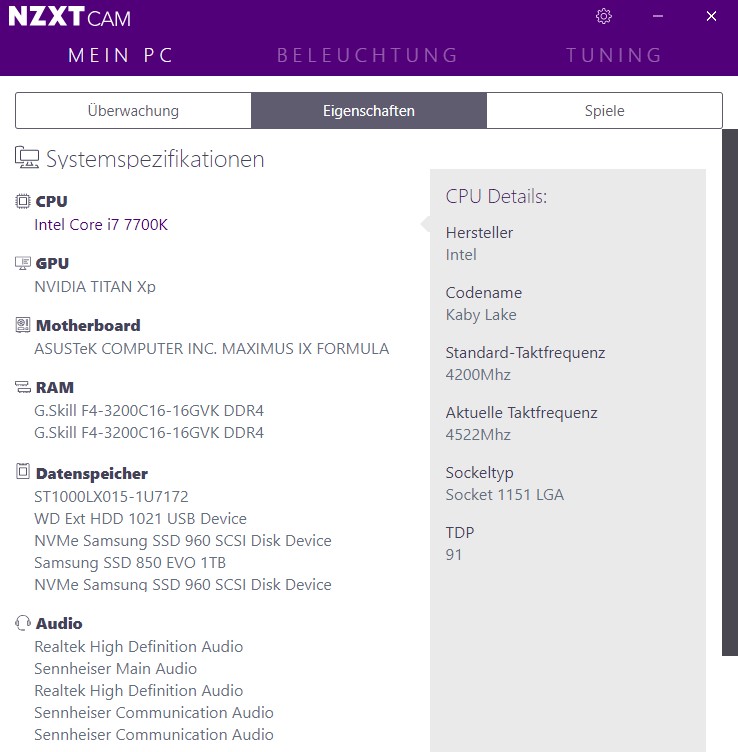Click the Systemspezifikationen monitor icon

pos(27,157)
